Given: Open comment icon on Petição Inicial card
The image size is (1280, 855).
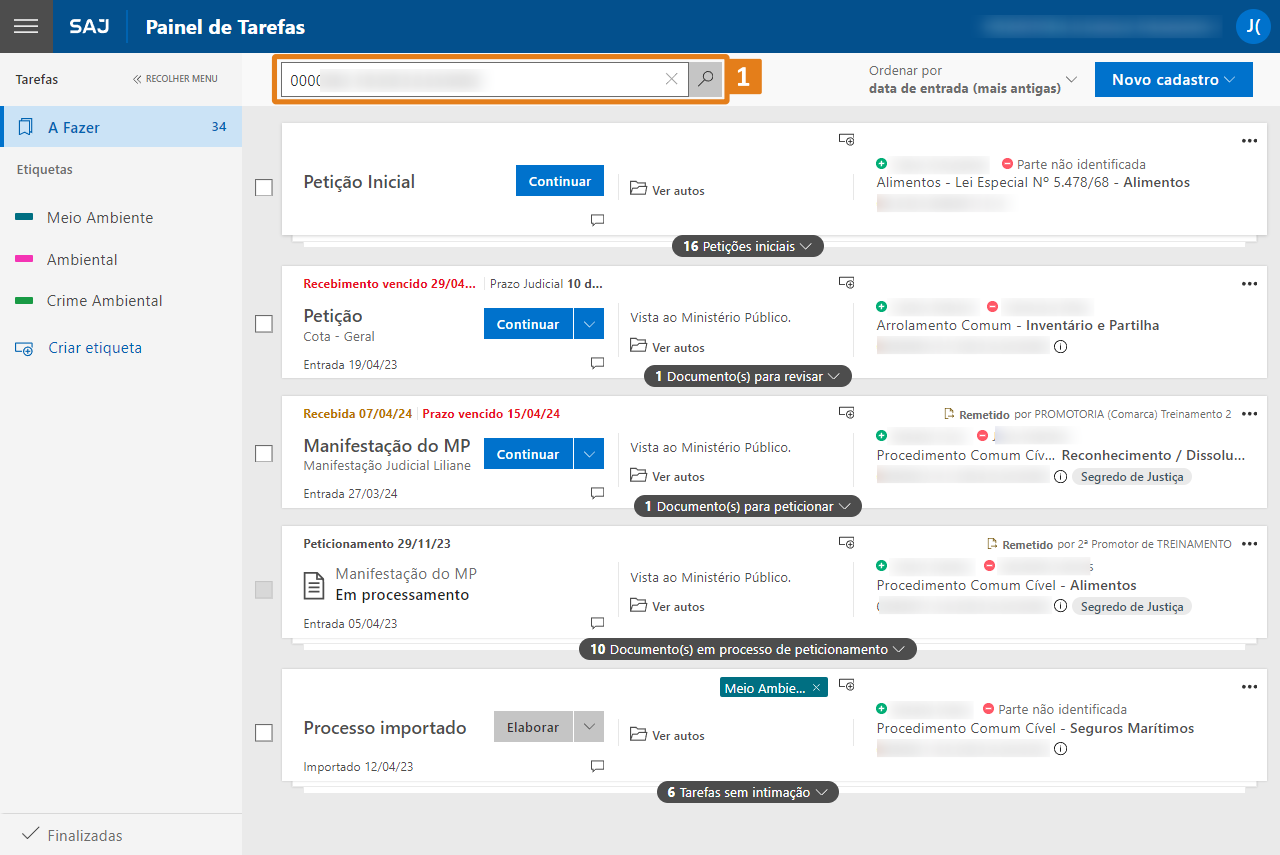Looking at the screenshot, I should 597,220.
